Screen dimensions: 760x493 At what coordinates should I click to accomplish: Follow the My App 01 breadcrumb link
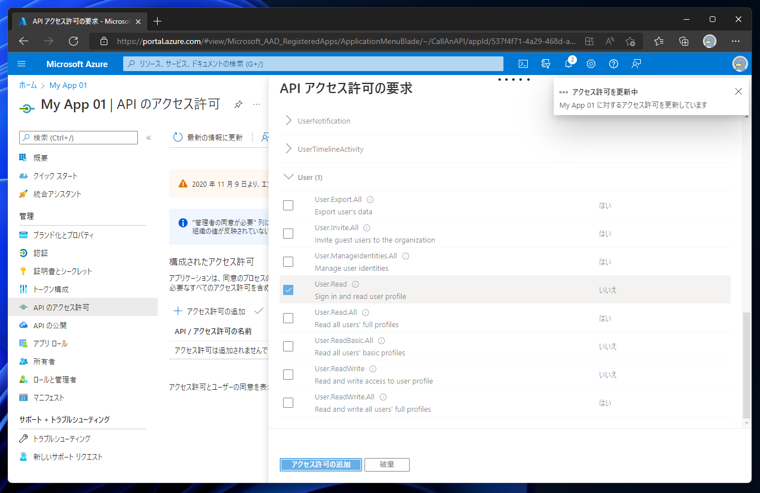[x=68, y=85]
